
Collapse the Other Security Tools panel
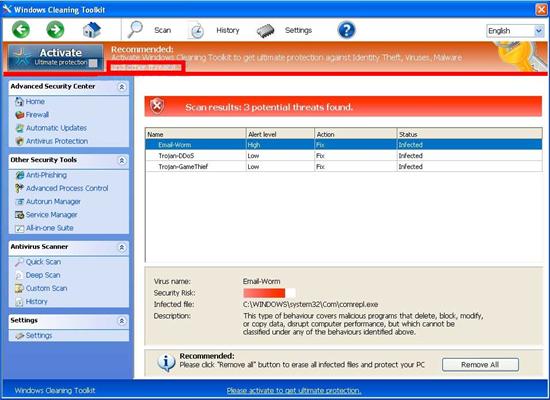[122, 160]
